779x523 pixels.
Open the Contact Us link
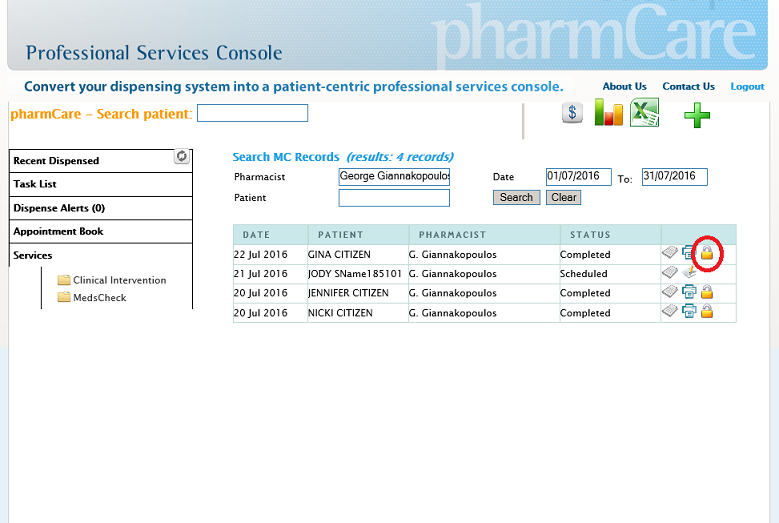(689, 86)
